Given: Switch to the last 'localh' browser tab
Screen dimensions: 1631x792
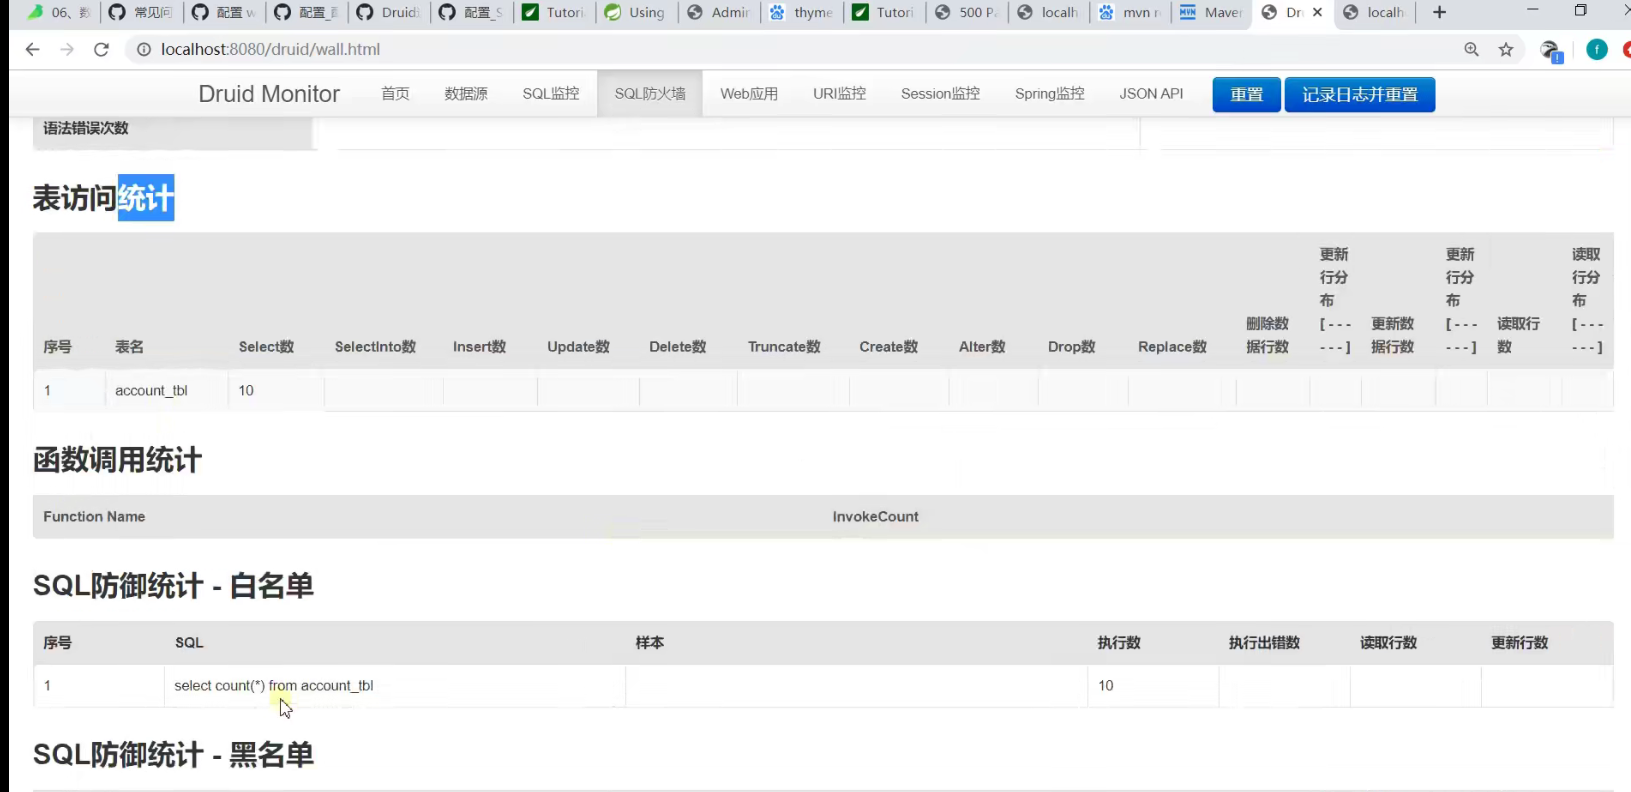Looking at the screenshot, I should pyautogui.click(x=1375, y=12).
